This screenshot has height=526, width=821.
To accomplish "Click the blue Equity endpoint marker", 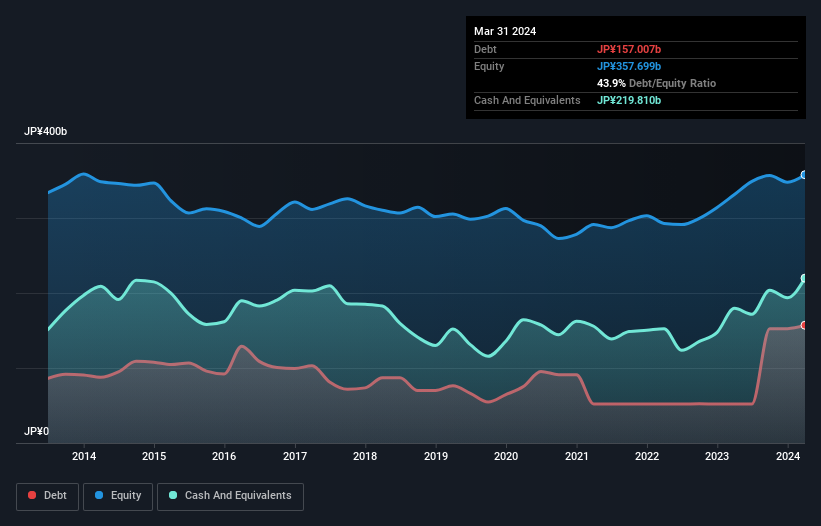I will 803,175.
